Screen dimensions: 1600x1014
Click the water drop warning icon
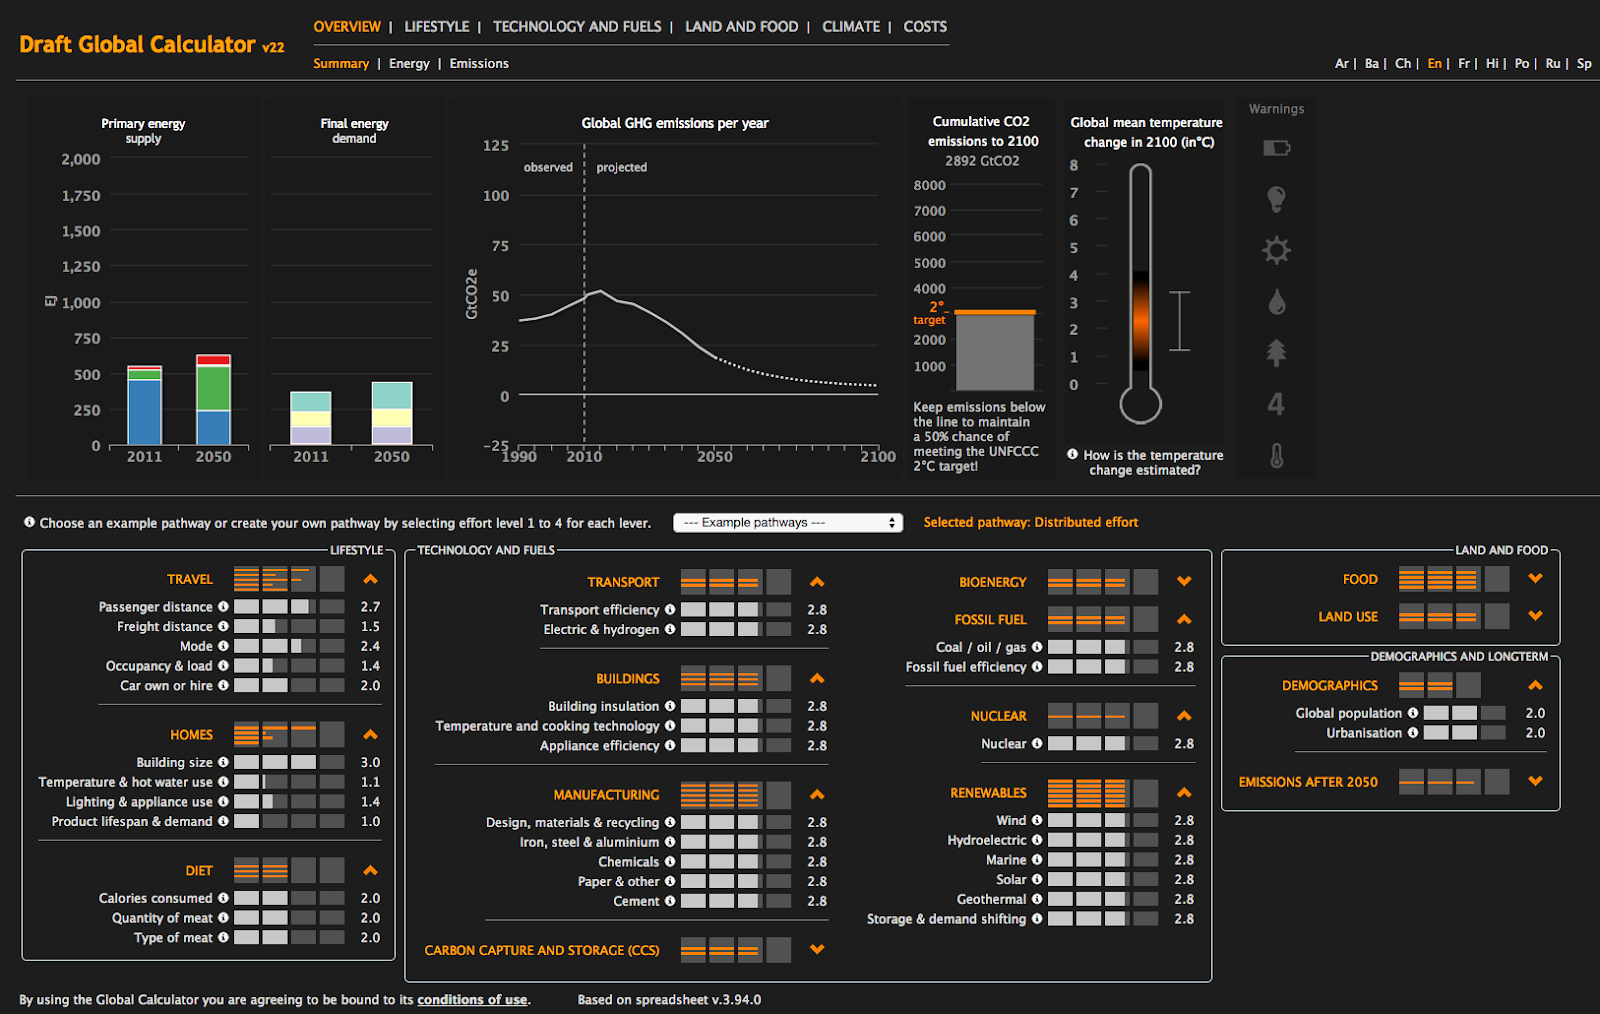1276,301
